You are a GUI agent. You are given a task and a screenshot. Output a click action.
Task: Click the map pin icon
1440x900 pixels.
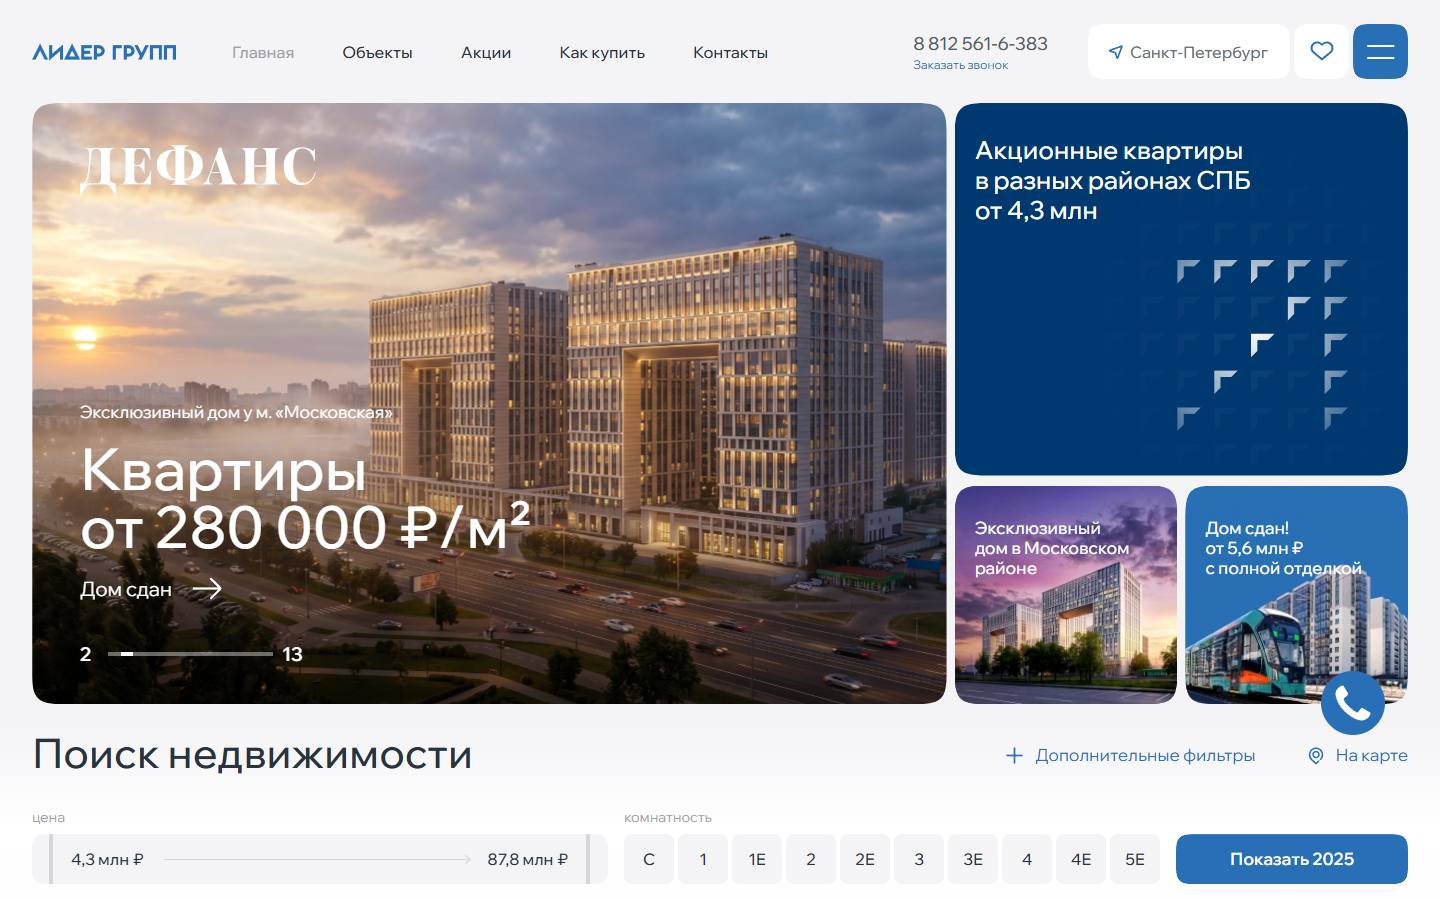pyautogui.click(x=1316, y=756)
